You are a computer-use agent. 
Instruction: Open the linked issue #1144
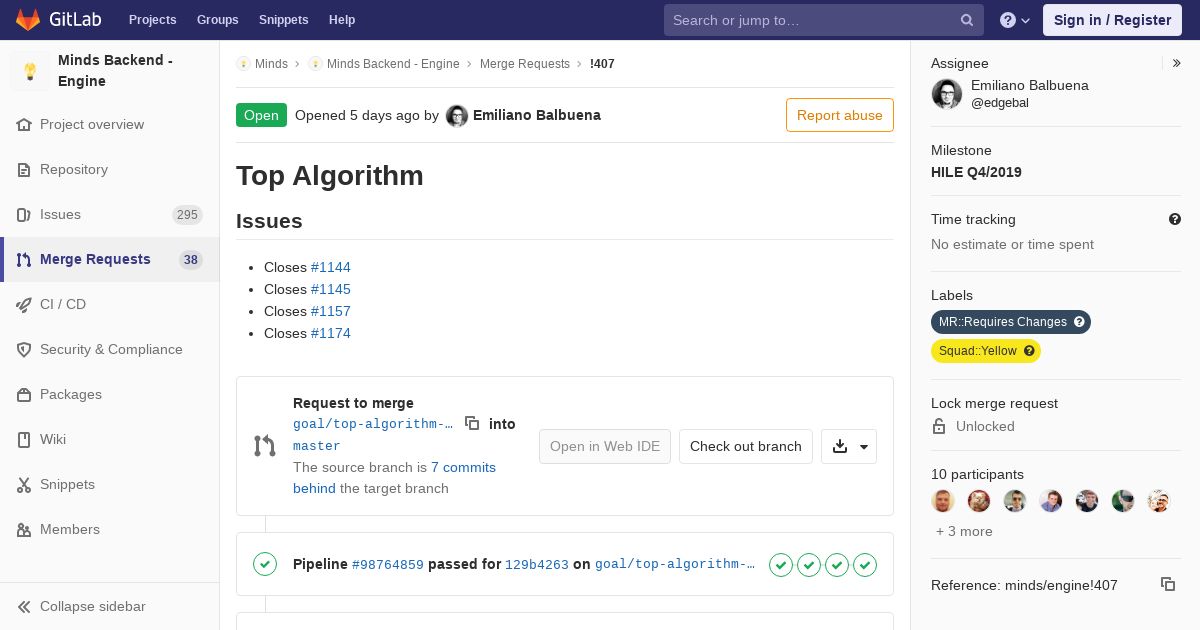330,267
